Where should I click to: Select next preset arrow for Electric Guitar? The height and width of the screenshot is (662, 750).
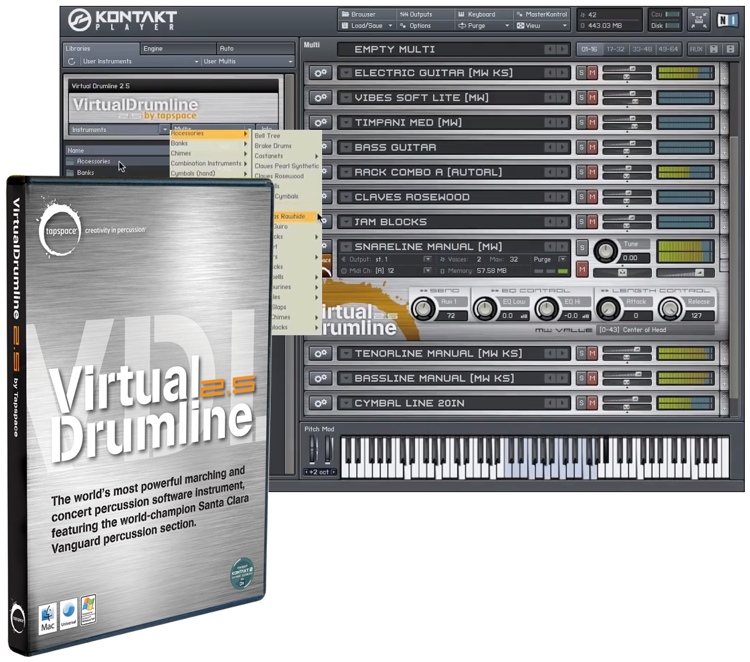click(x=562, y=73)
